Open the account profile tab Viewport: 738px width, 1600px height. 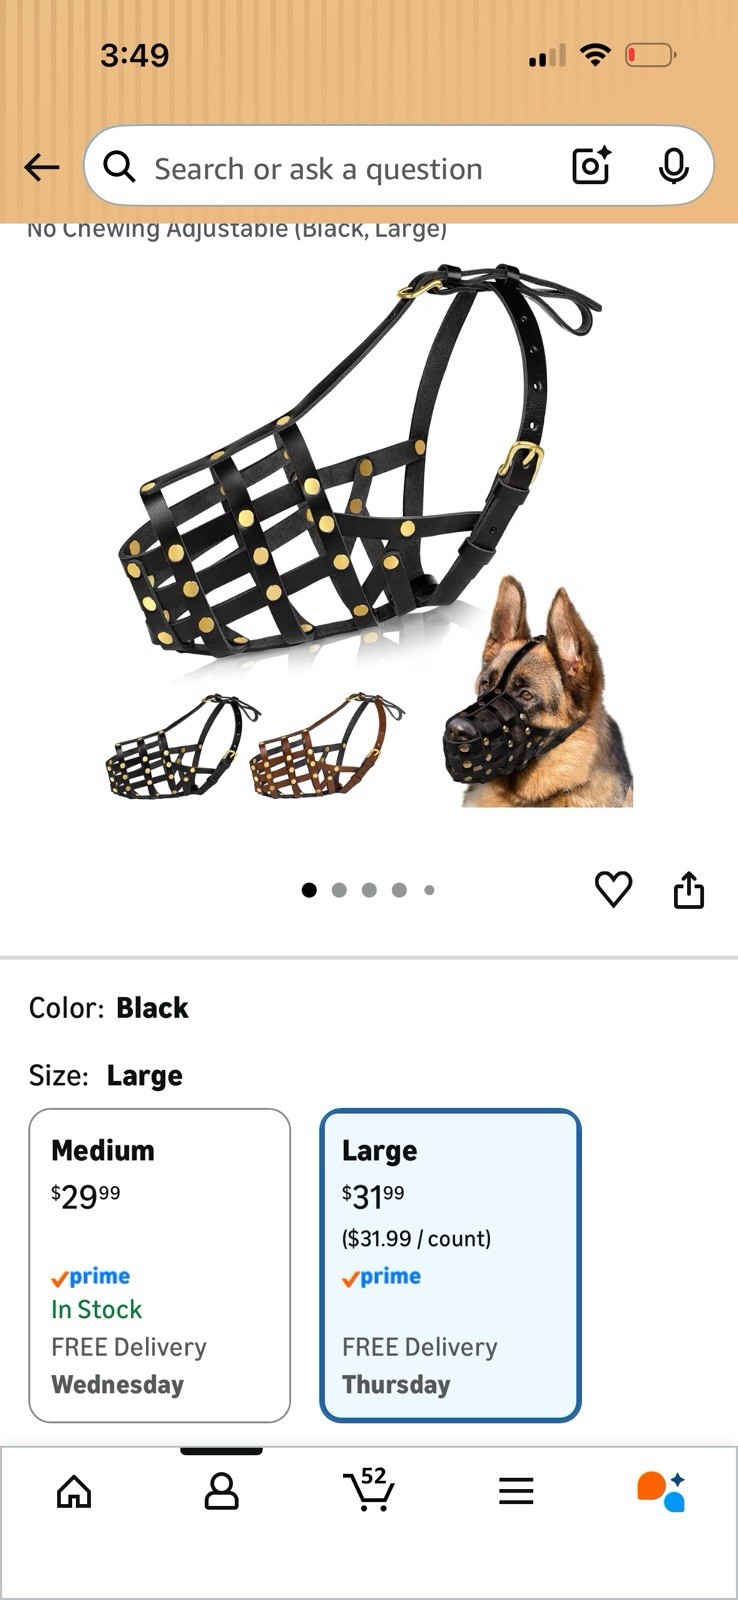(x=221, y=1491)
